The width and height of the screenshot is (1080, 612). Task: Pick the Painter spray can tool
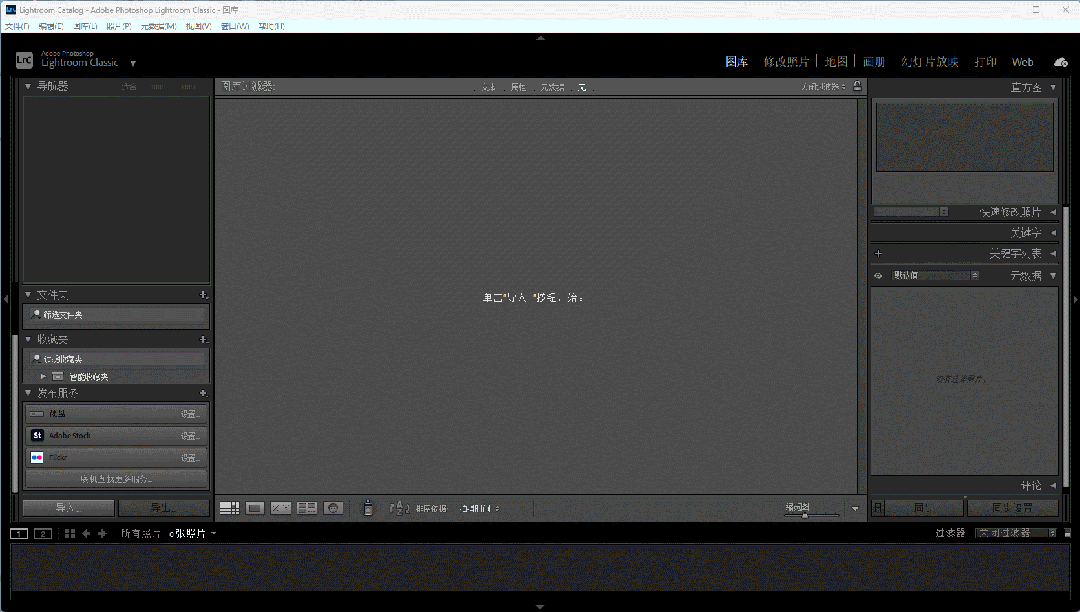pos(368,508)
